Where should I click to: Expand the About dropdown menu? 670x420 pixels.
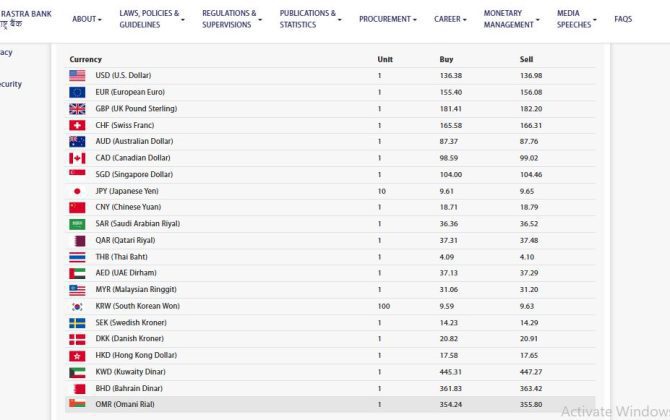[x=86, y=19]
